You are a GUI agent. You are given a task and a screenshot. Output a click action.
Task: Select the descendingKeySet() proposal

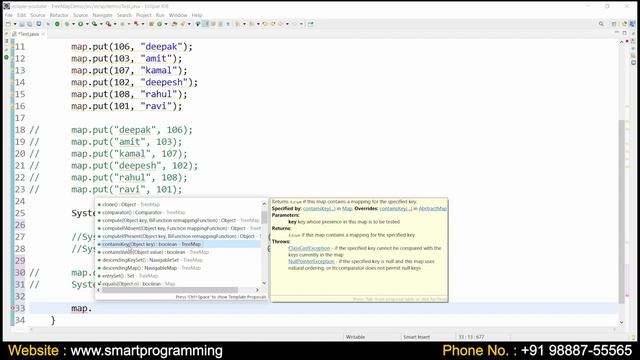[x=179, y=260]
